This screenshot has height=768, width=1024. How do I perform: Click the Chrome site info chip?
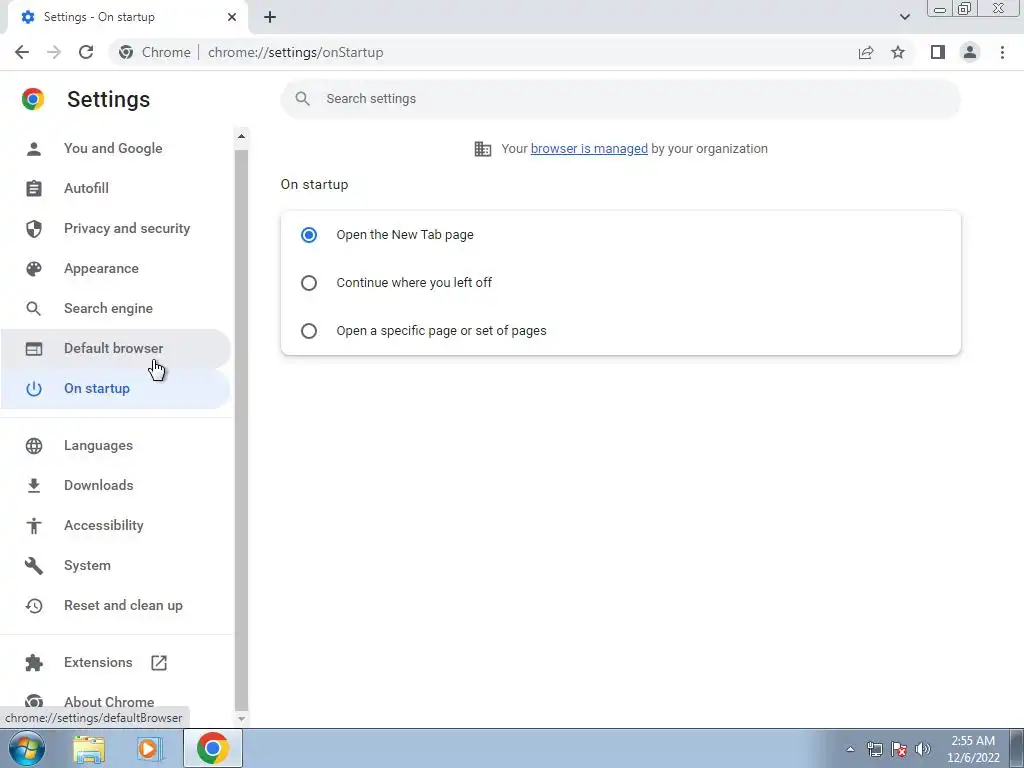pos(155,52)
